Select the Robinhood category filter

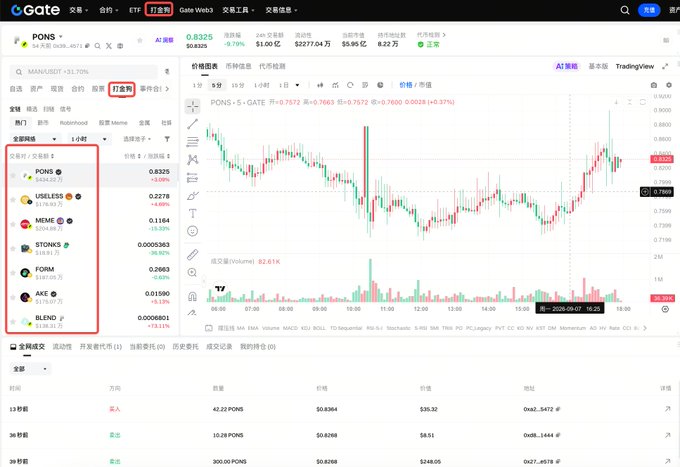[x=74, y=123]
